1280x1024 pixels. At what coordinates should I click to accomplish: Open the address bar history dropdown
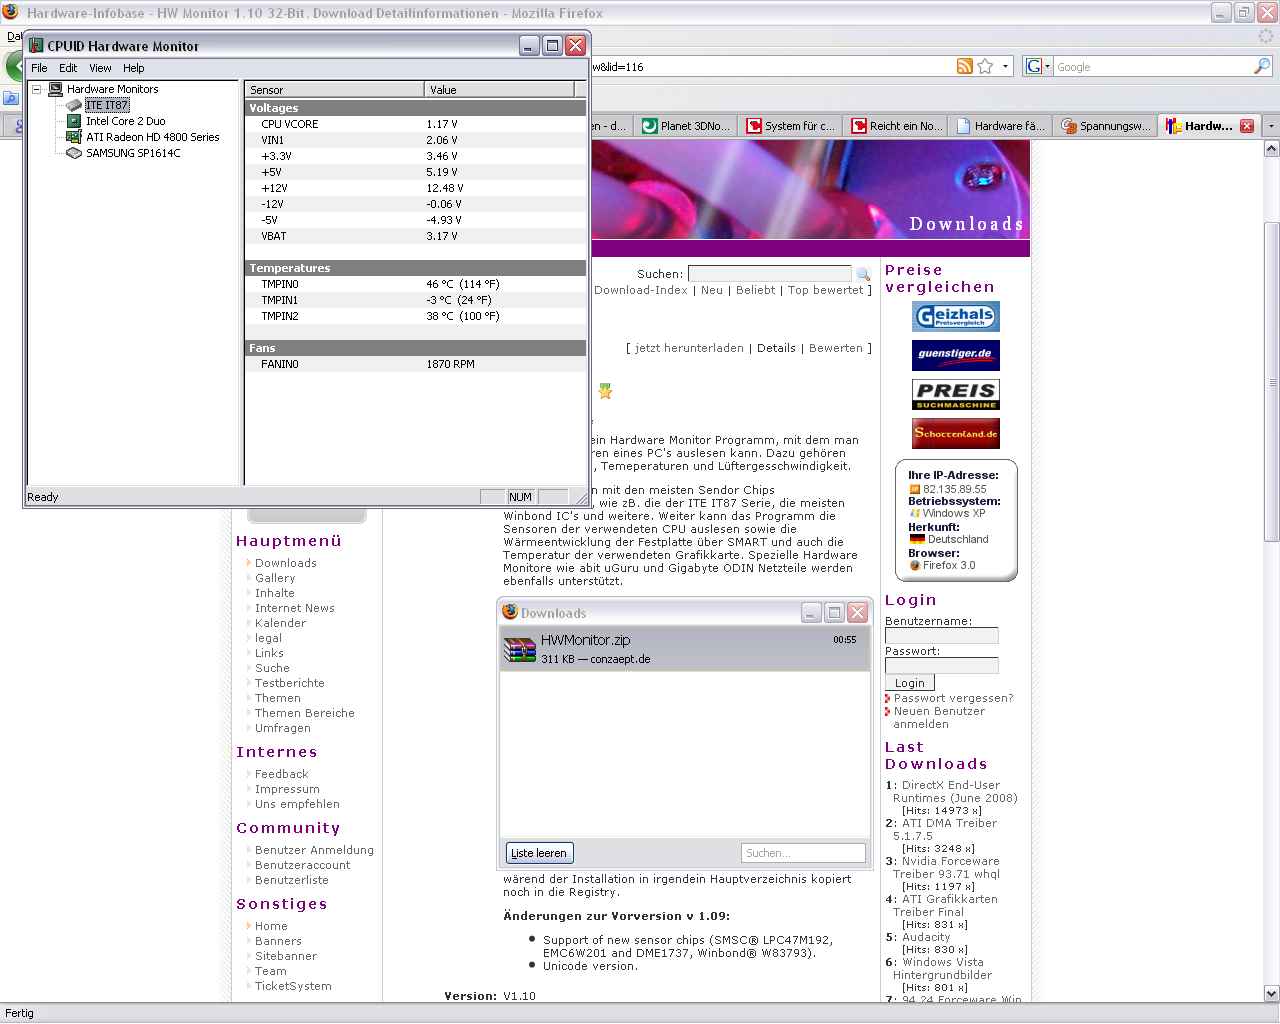tap(1005, 67)
